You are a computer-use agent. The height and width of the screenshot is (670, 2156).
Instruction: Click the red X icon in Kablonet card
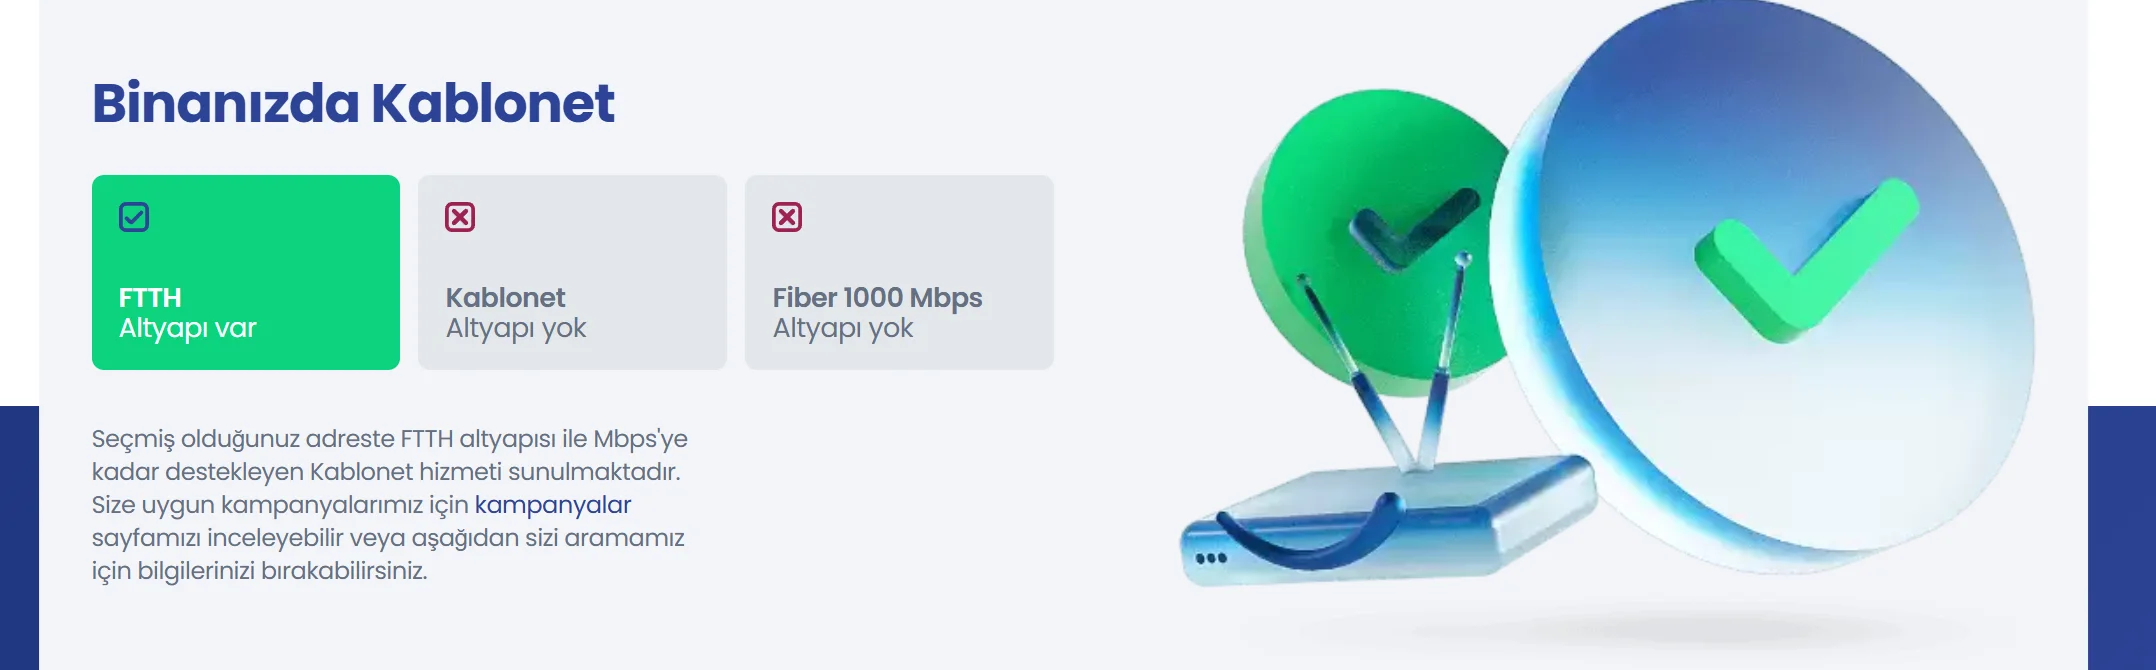point(460,217)
